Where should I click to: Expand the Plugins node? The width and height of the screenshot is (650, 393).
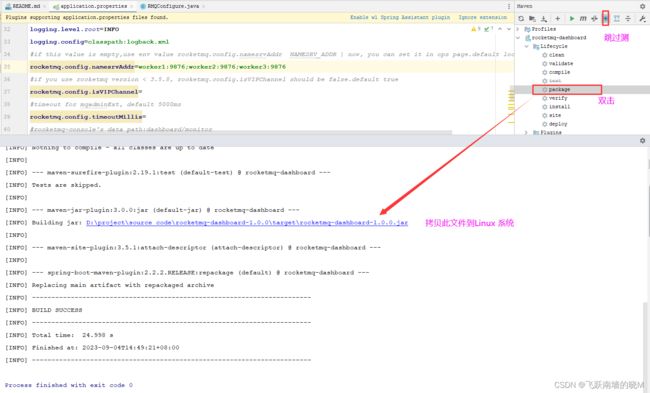pos(526,133)
